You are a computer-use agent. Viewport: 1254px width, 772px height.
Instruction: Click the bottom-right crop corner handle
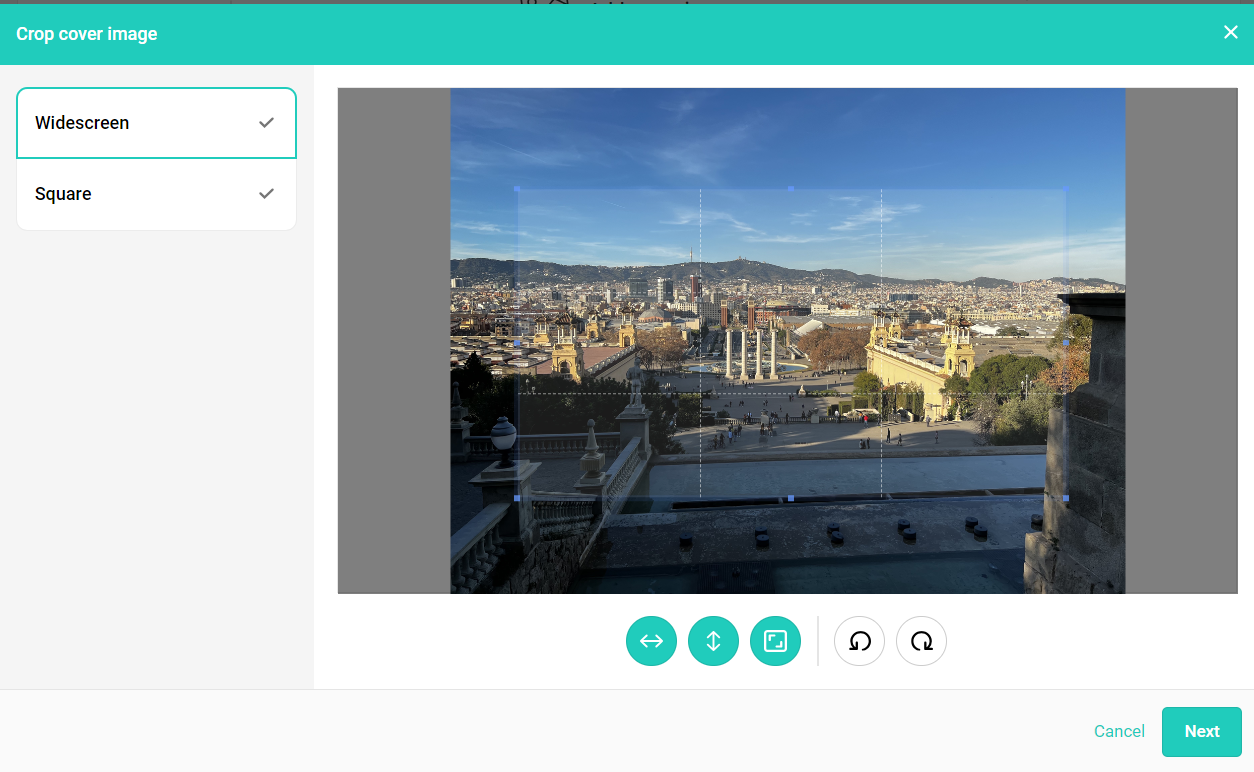(1066, 498)
